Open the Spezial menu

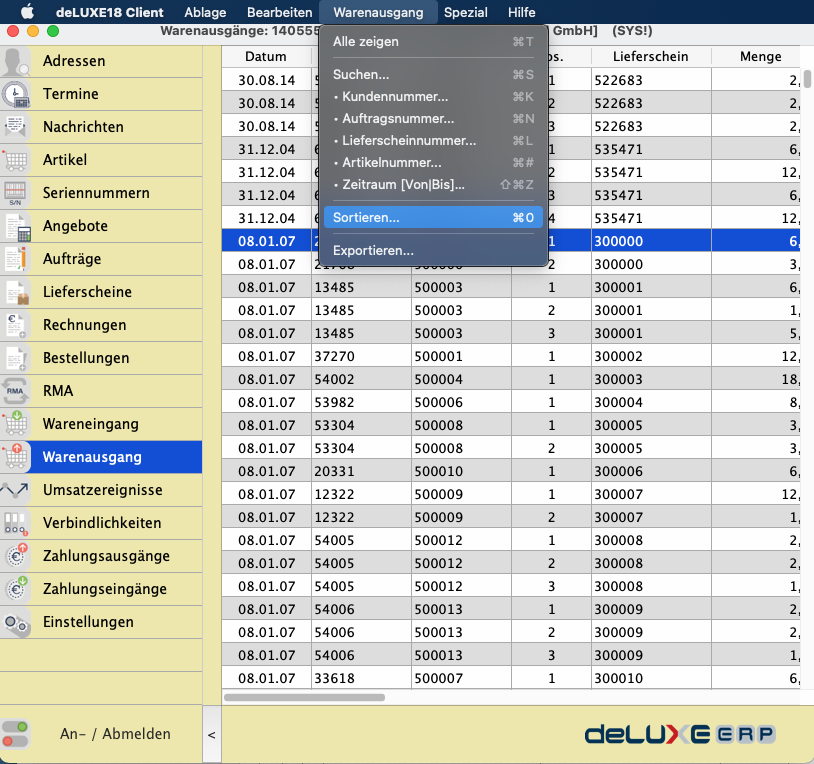point(466,12)
